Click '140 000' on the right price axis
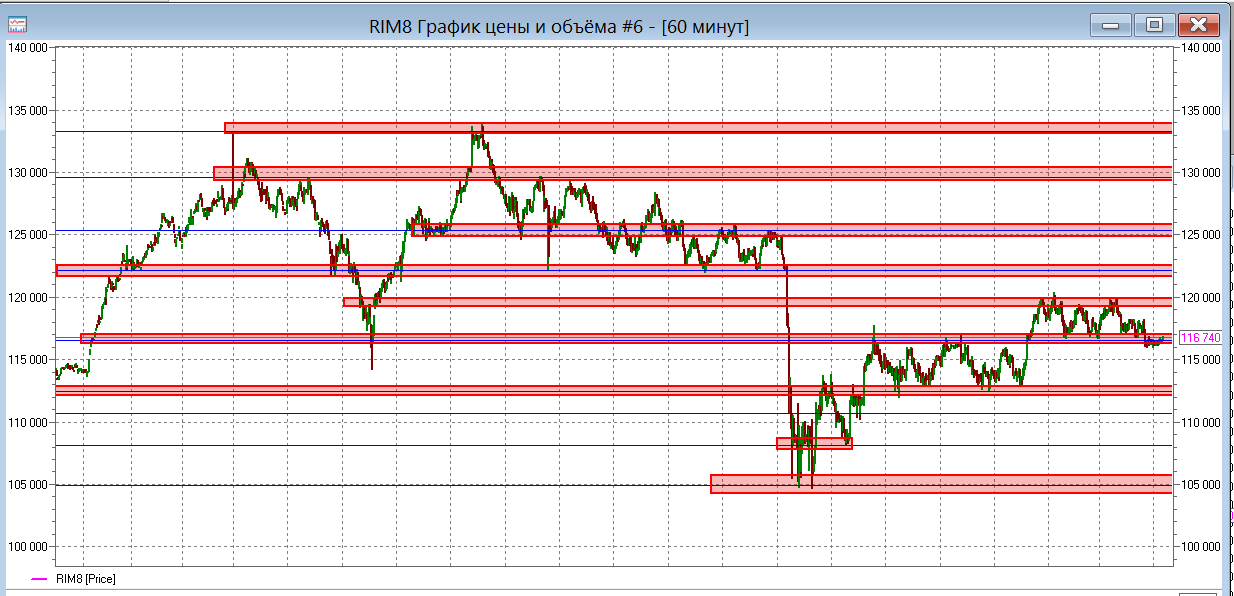The height and width of the screenshot is (596, 1234). coord(1201,47)
